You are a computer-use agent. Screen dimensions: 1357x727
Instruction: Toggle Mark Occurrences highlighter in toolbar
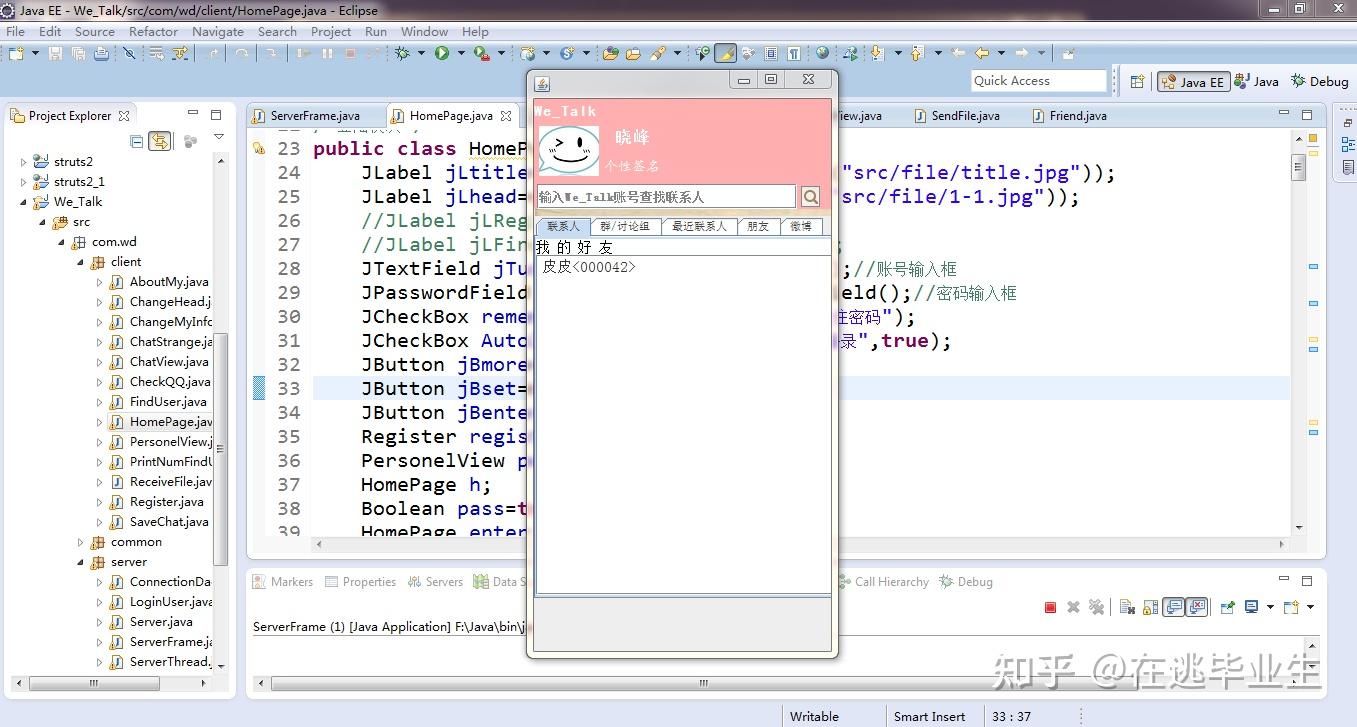726,53
